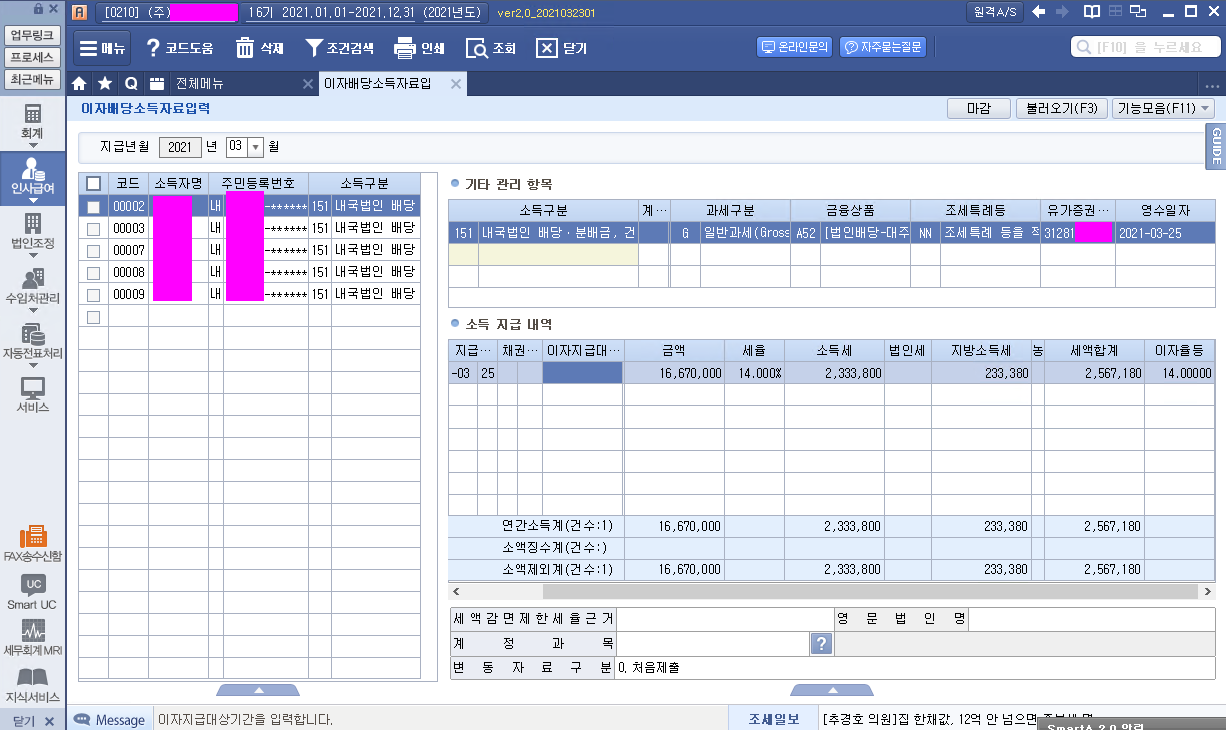Open FAX송수신함
Image resolution: width=1226 pixels, height=730 pixels.
(33, 543)
